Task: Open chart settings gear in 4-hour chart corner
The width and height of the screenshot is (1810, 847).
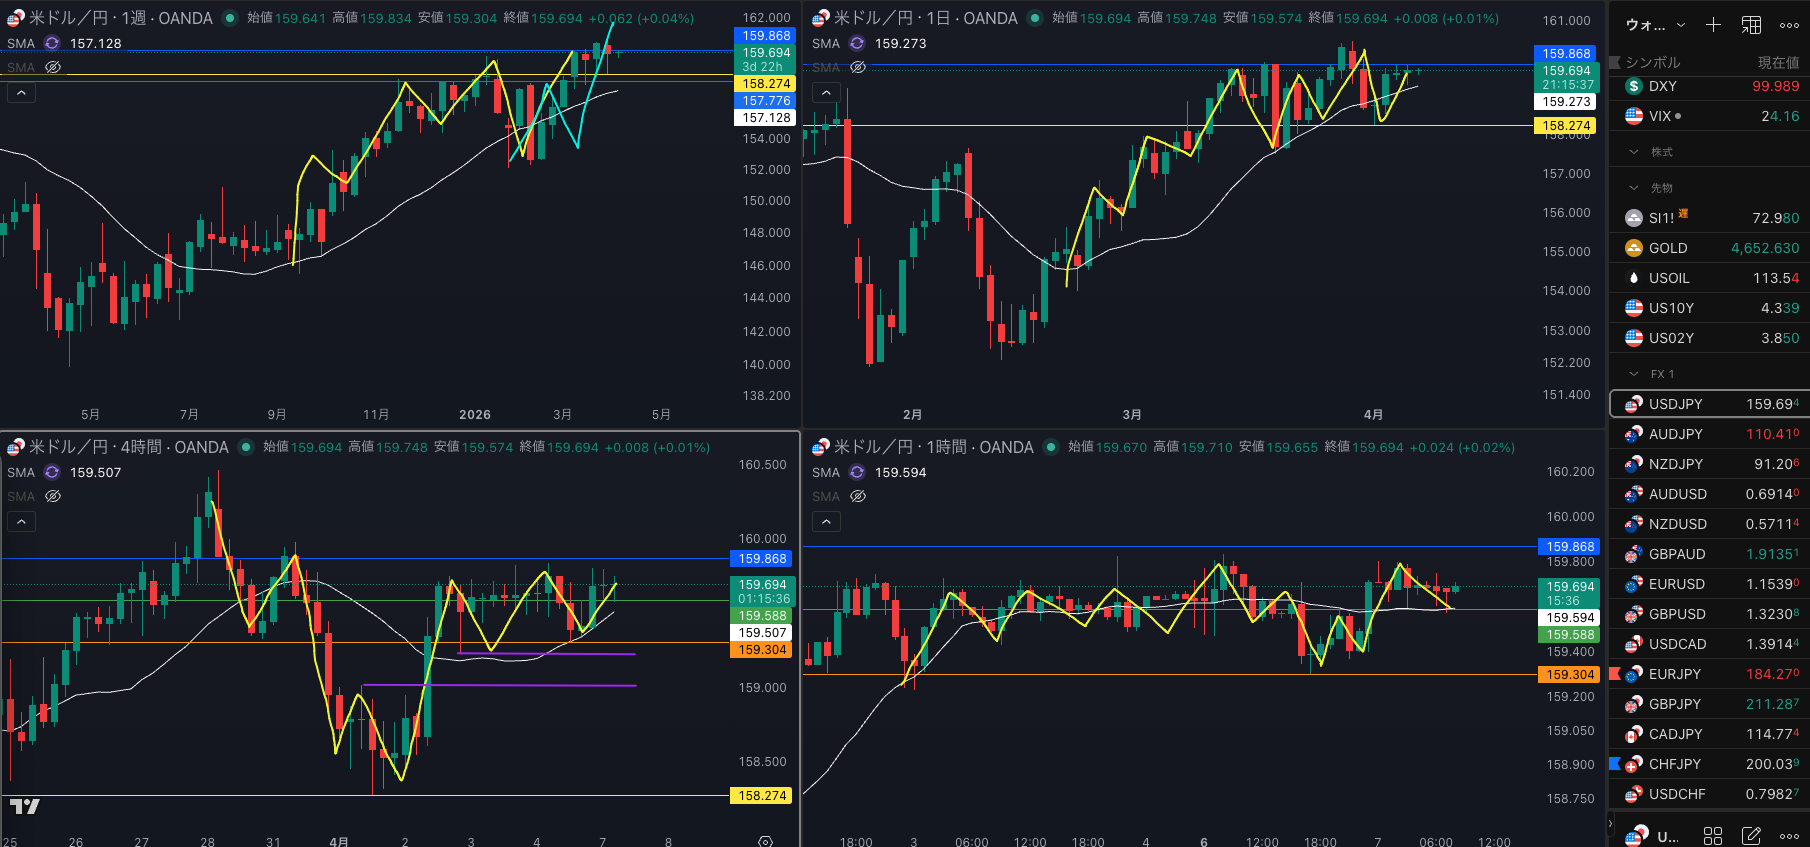Action: (x=765, y=841)
